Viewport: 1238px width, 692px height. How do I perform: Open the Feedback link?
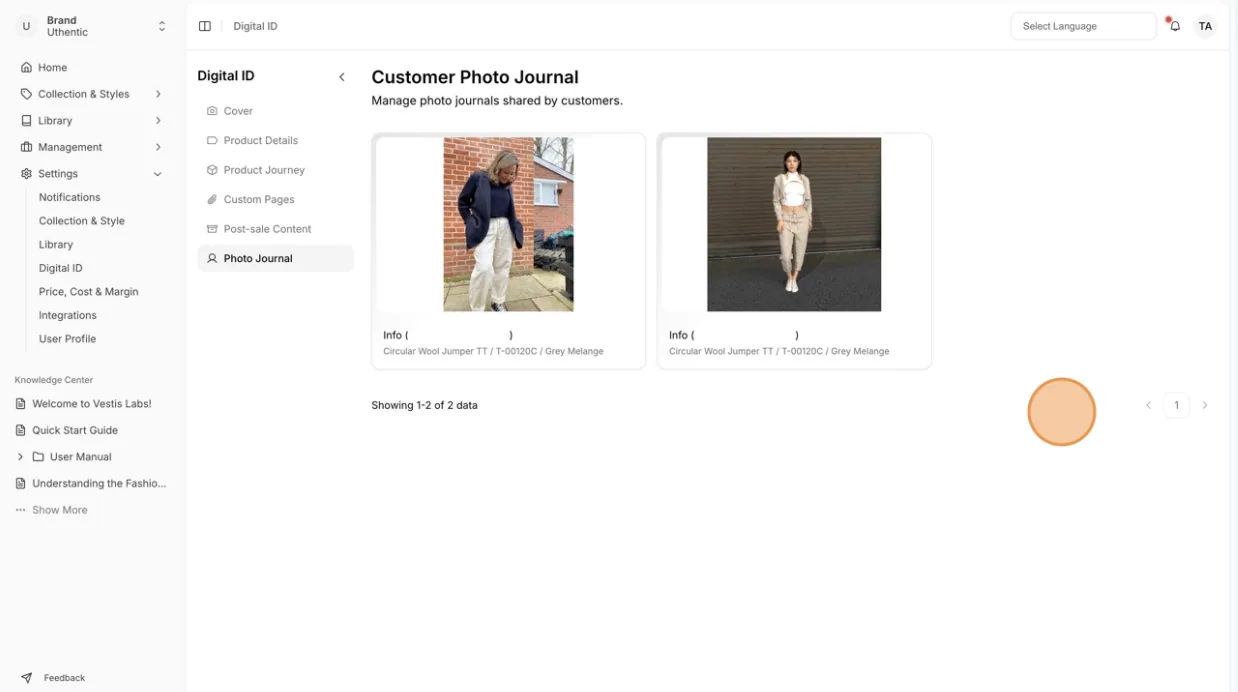(x=65, y=678)
